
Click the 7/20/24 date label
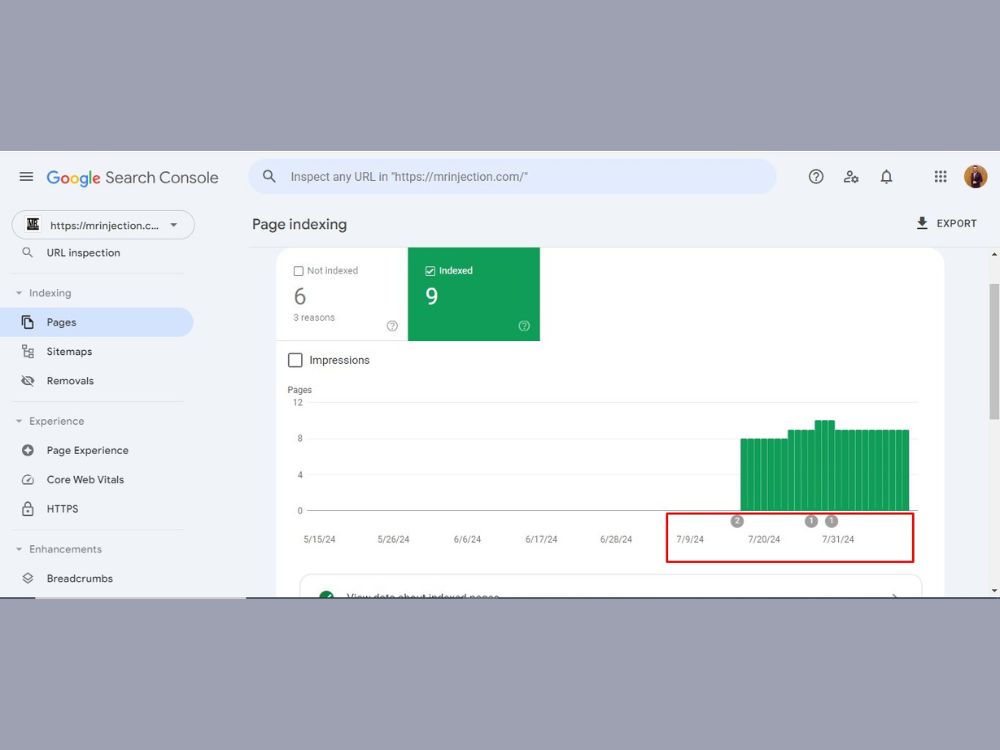(x=764, y=540)
